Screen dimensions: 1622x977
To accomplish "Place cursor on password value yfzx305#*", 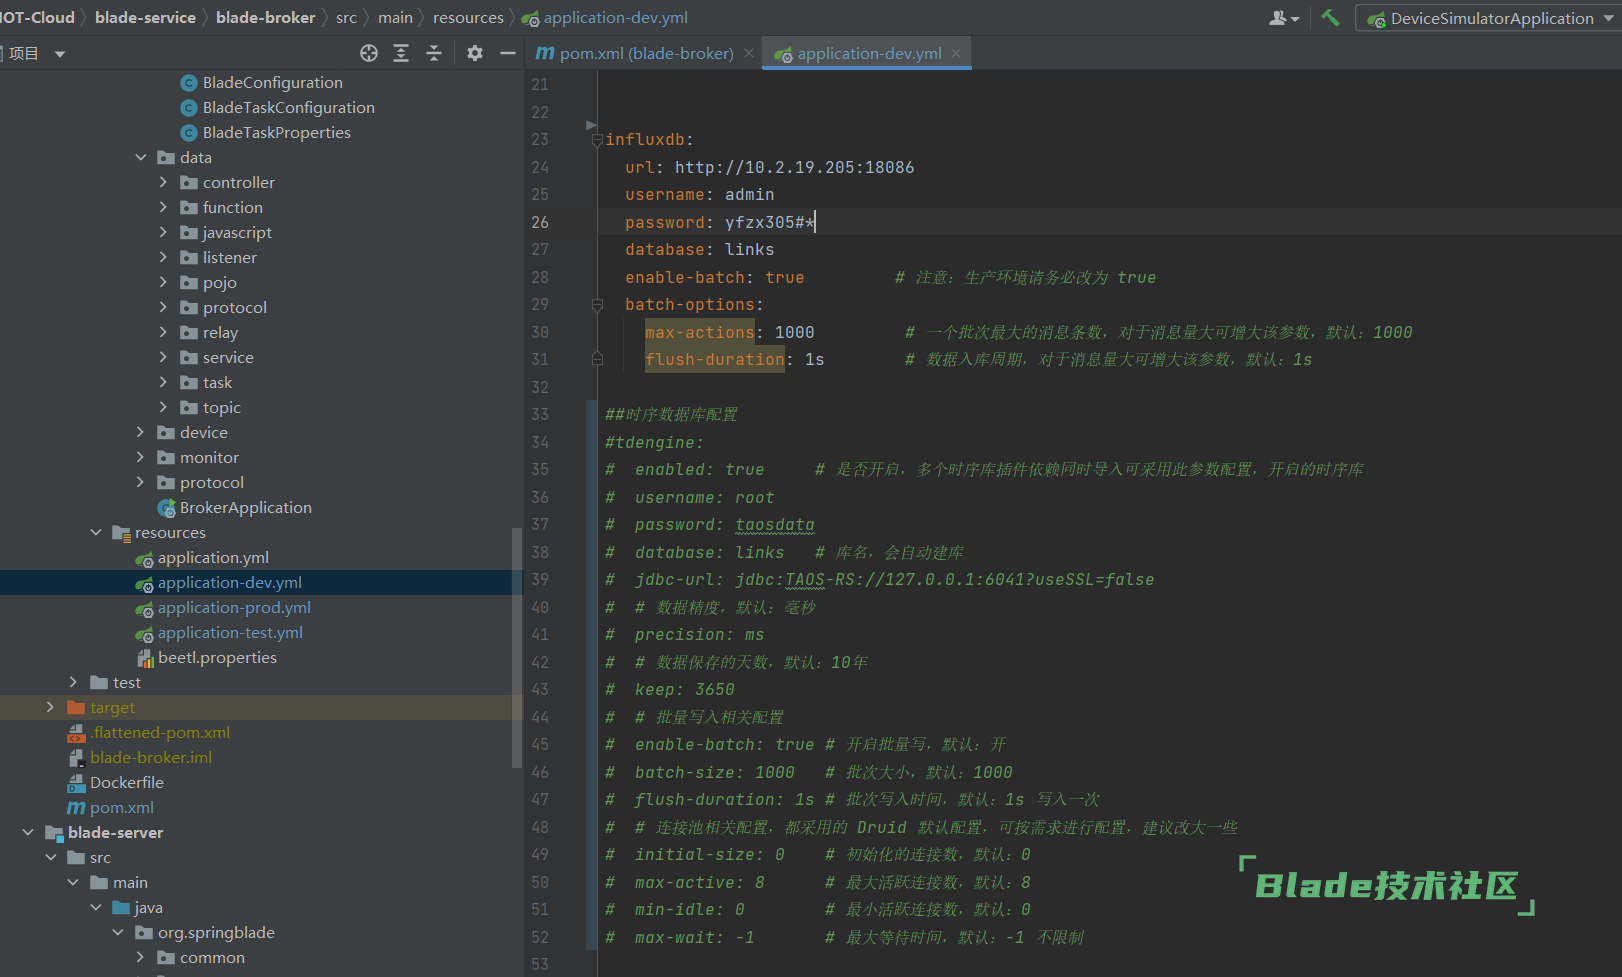I will point(770,222).
